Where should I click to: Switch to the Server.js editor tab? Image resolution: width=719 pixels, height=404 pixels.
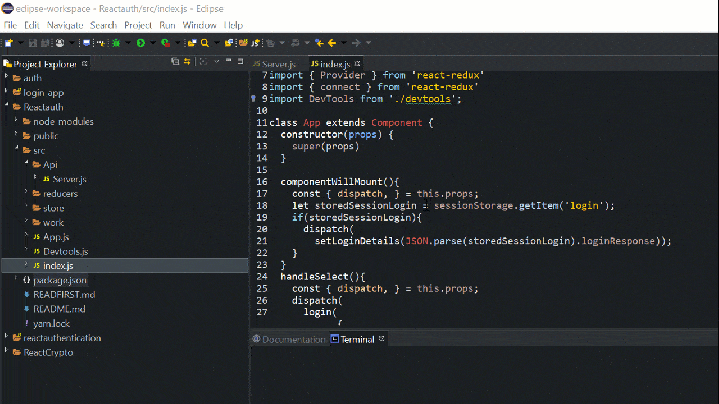pos(275,64)
